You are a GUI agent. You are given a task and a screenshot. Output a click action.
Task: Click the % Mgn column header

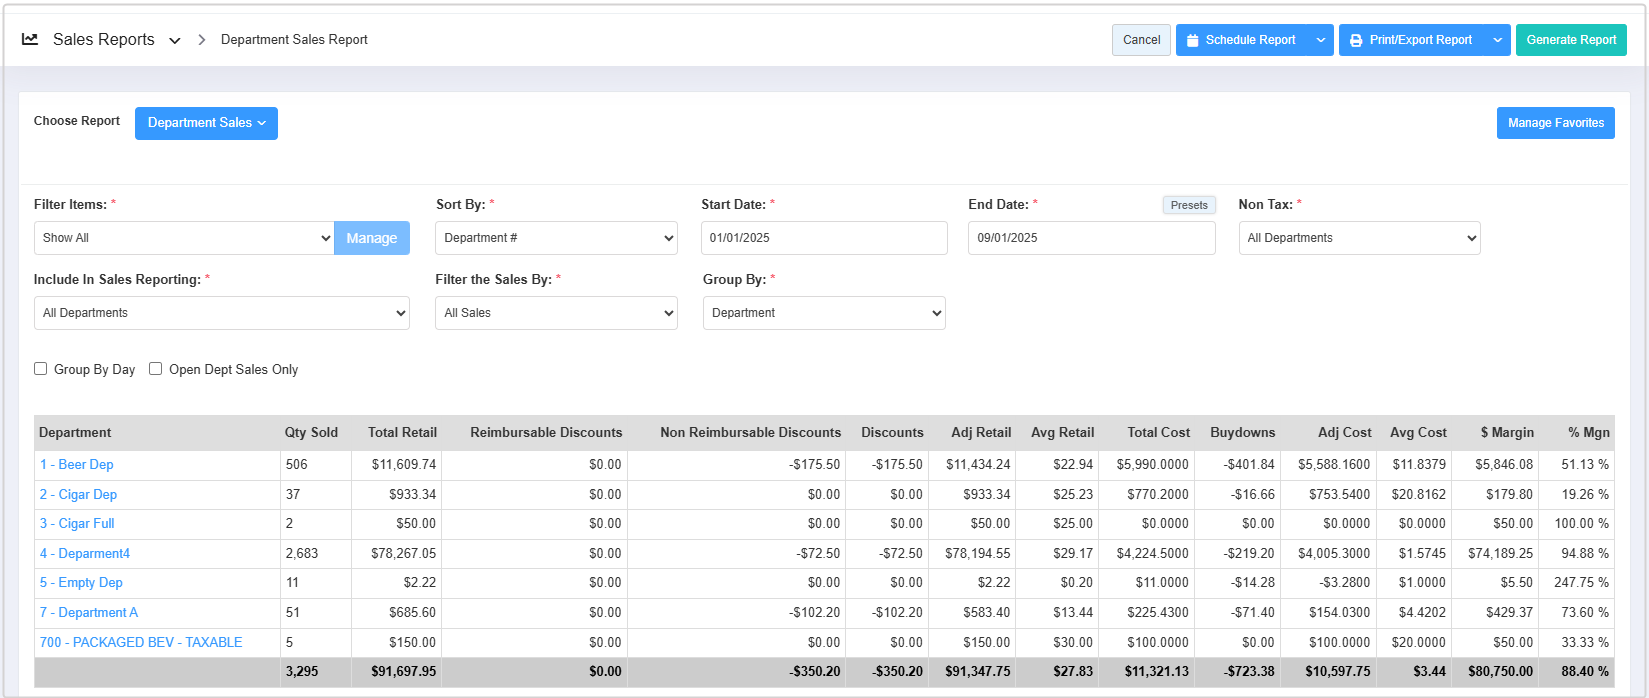(x=1588, y=433)
